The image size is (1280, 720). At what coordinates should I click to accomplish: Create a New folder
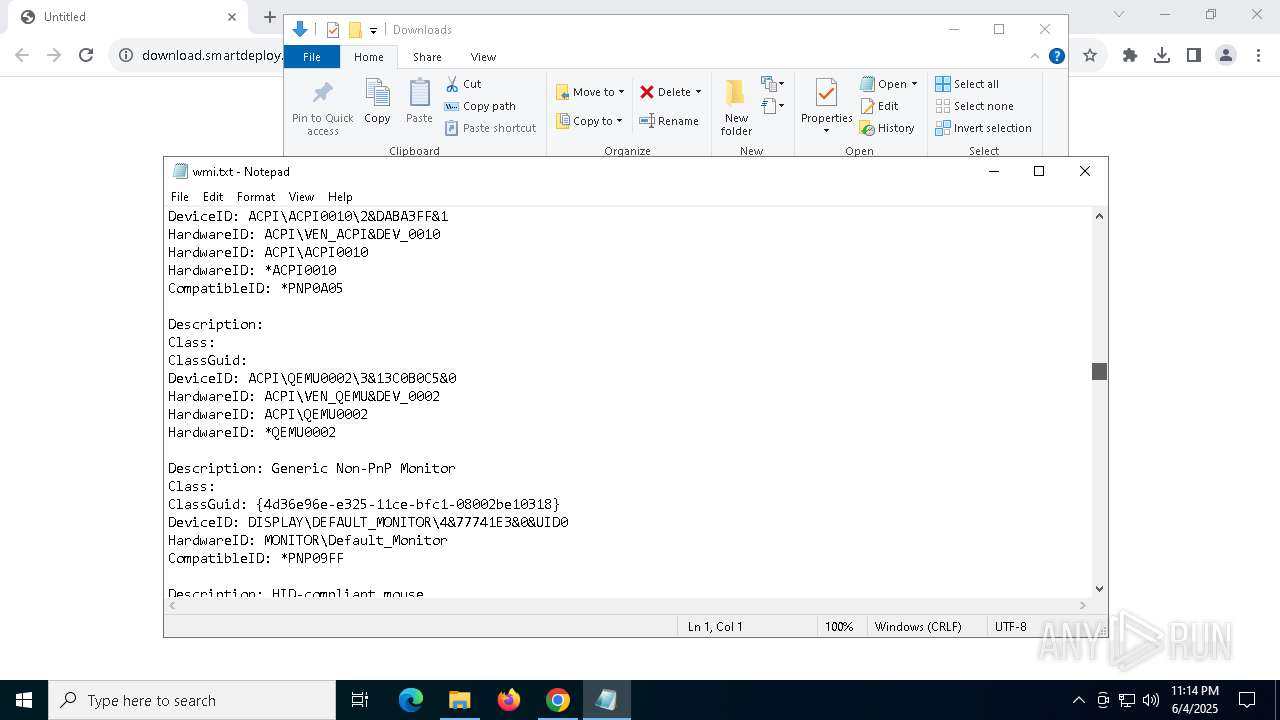point(736,107)
